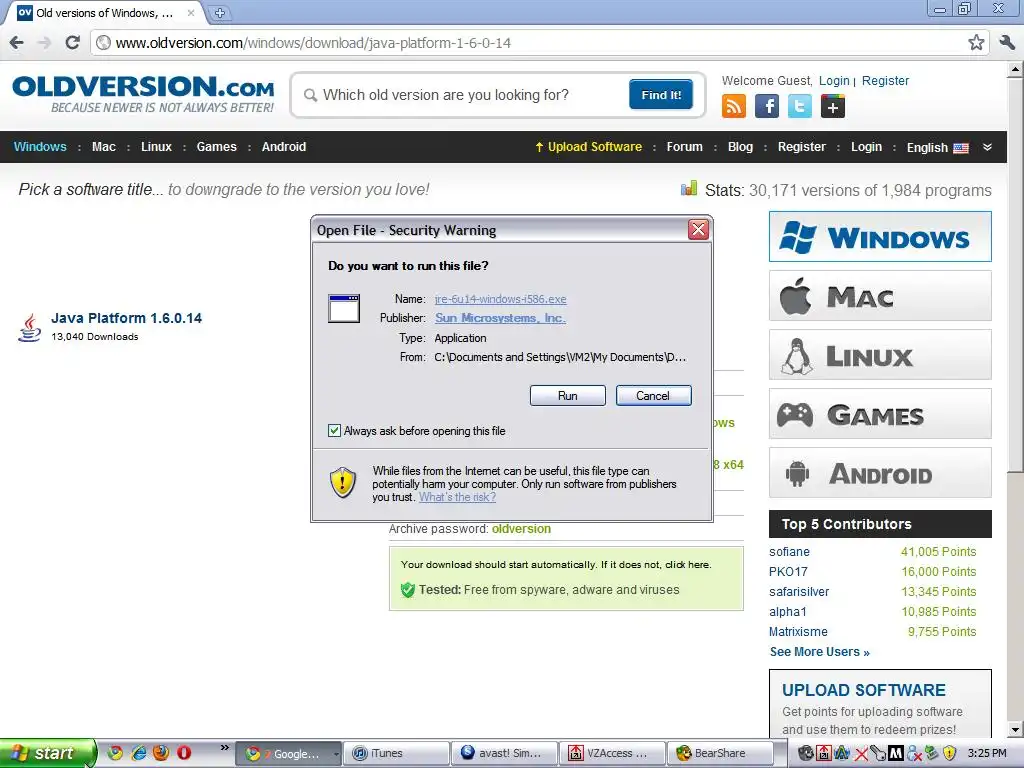
Task: Click Upload Software in nav bar
Action: click(588, 146)
